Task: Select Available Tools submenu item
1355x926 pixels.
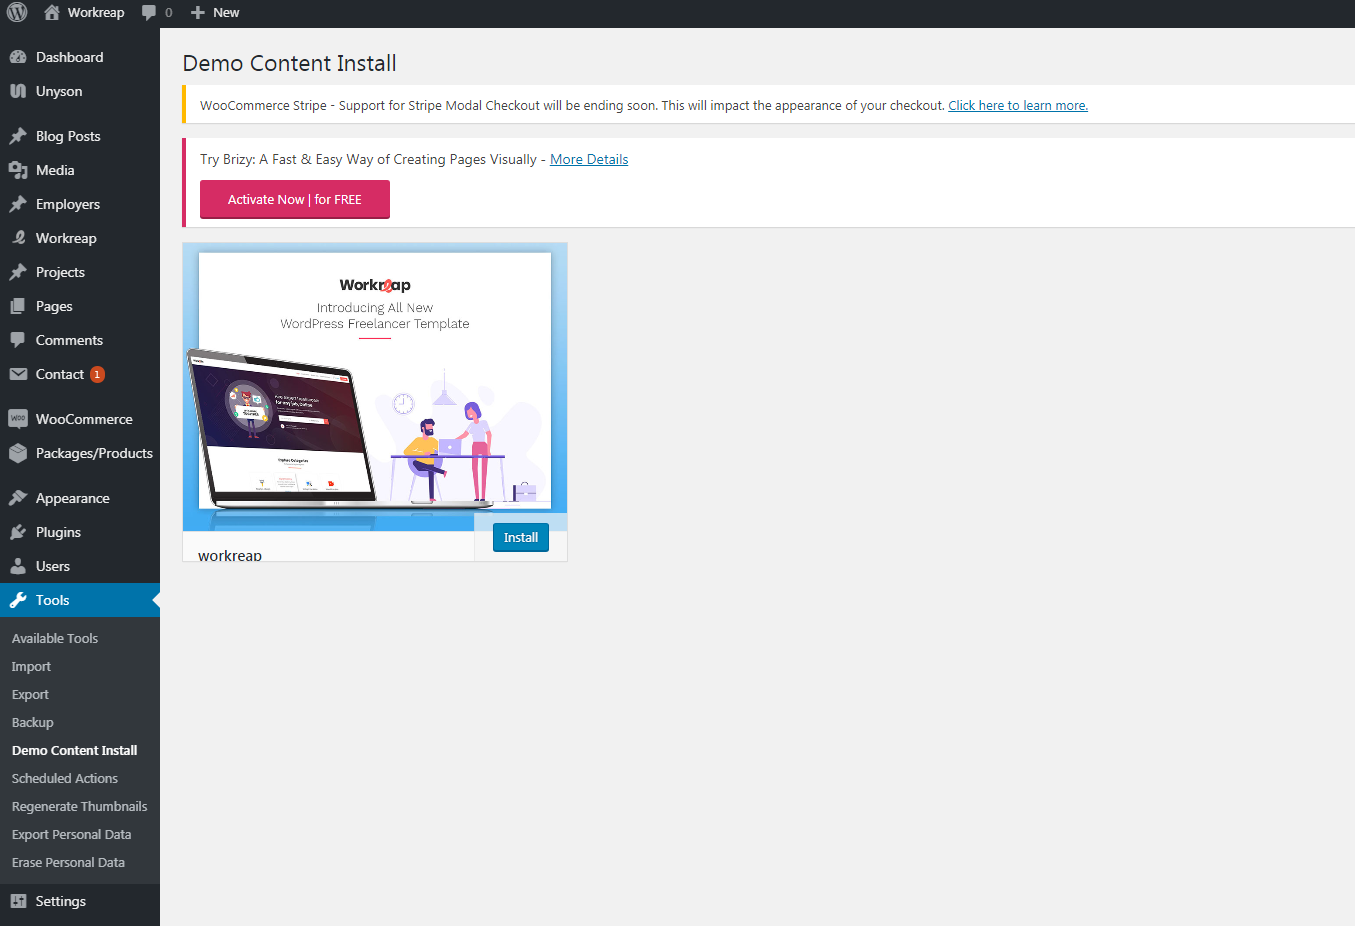Action: coord(55,638)
